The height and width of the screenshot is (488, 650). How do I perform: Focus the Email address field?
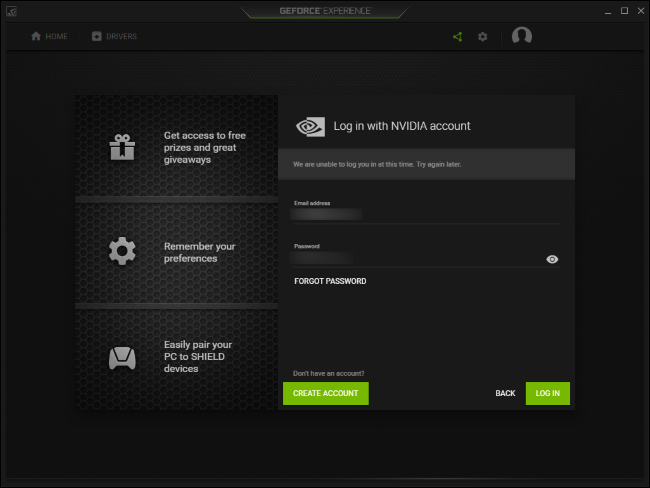426,215
